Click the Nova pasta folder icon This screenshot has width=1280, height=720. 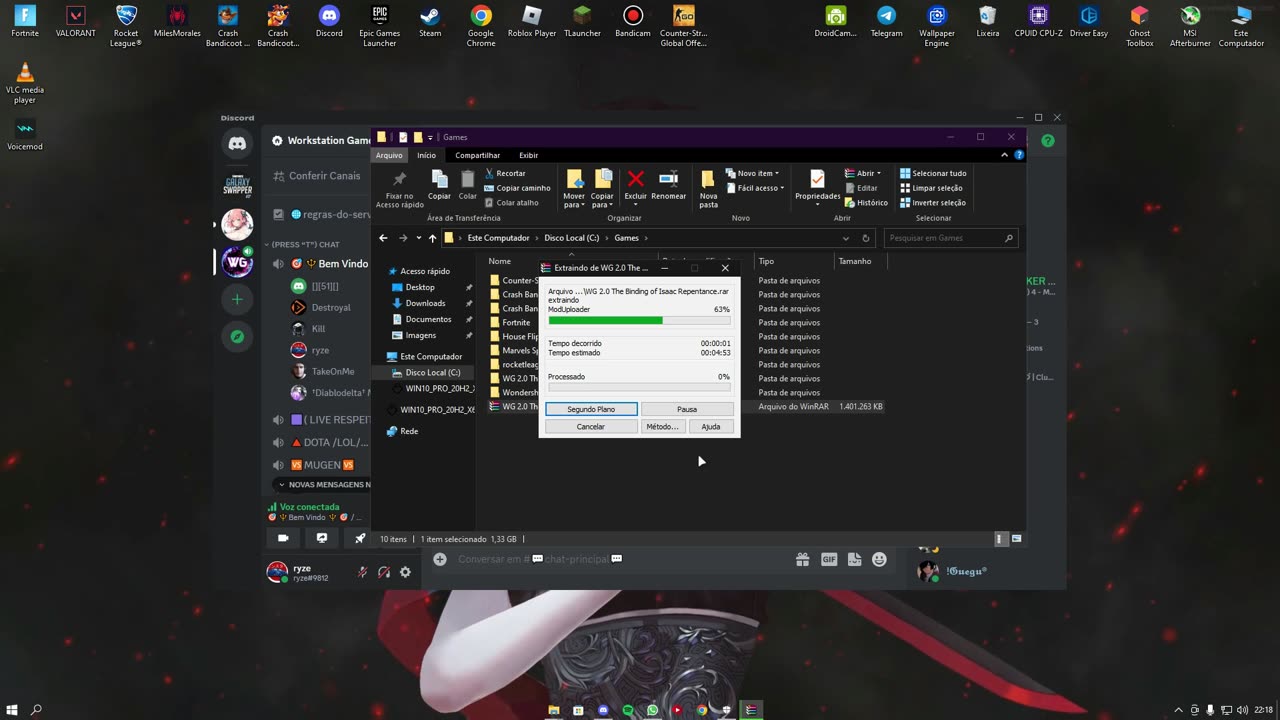click(708, 179)
